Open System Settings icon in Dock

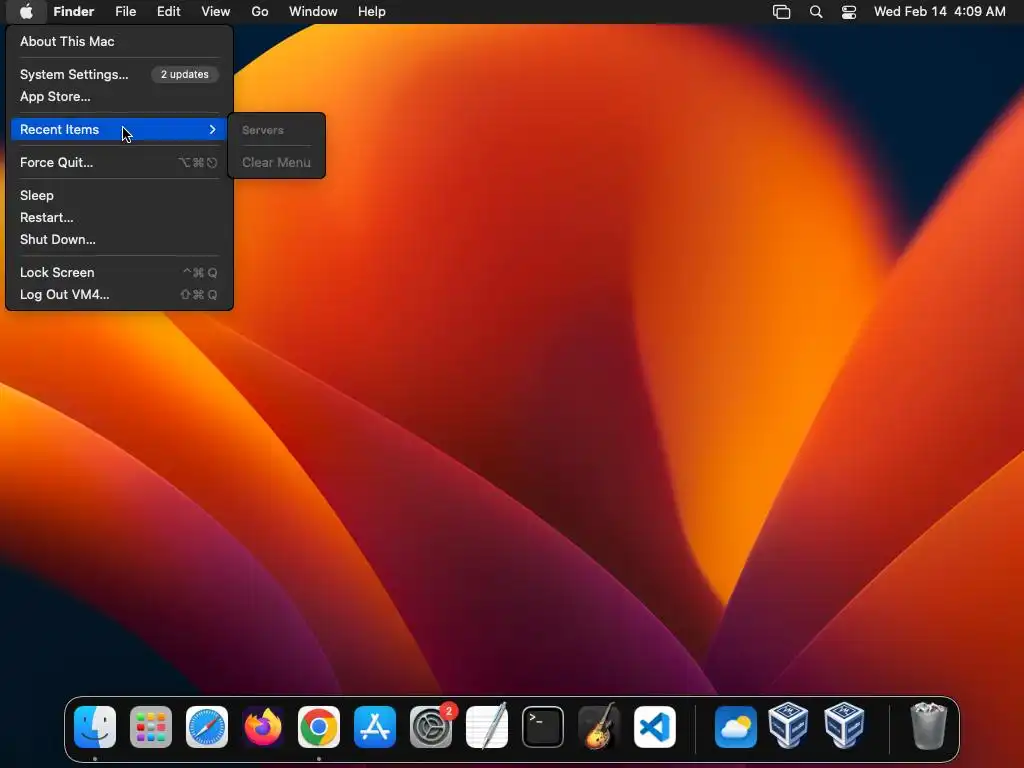point(431,727)
